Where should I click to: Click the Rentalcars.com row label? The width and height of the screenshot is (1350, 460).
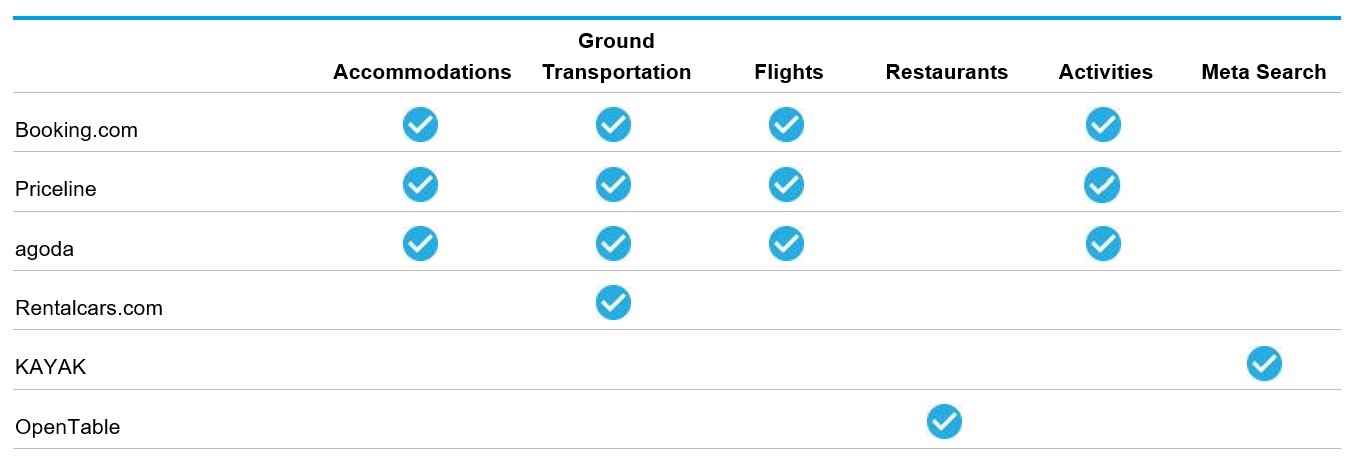tap(89, 308)
